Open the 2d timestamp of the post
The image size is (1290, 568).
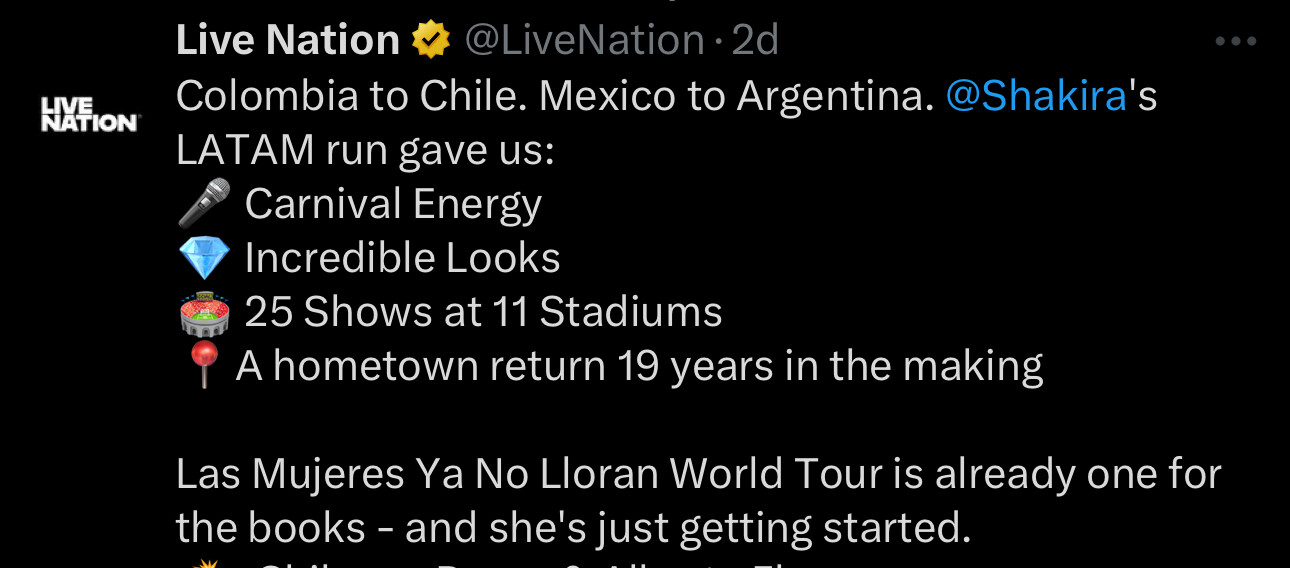coord(755,41)
